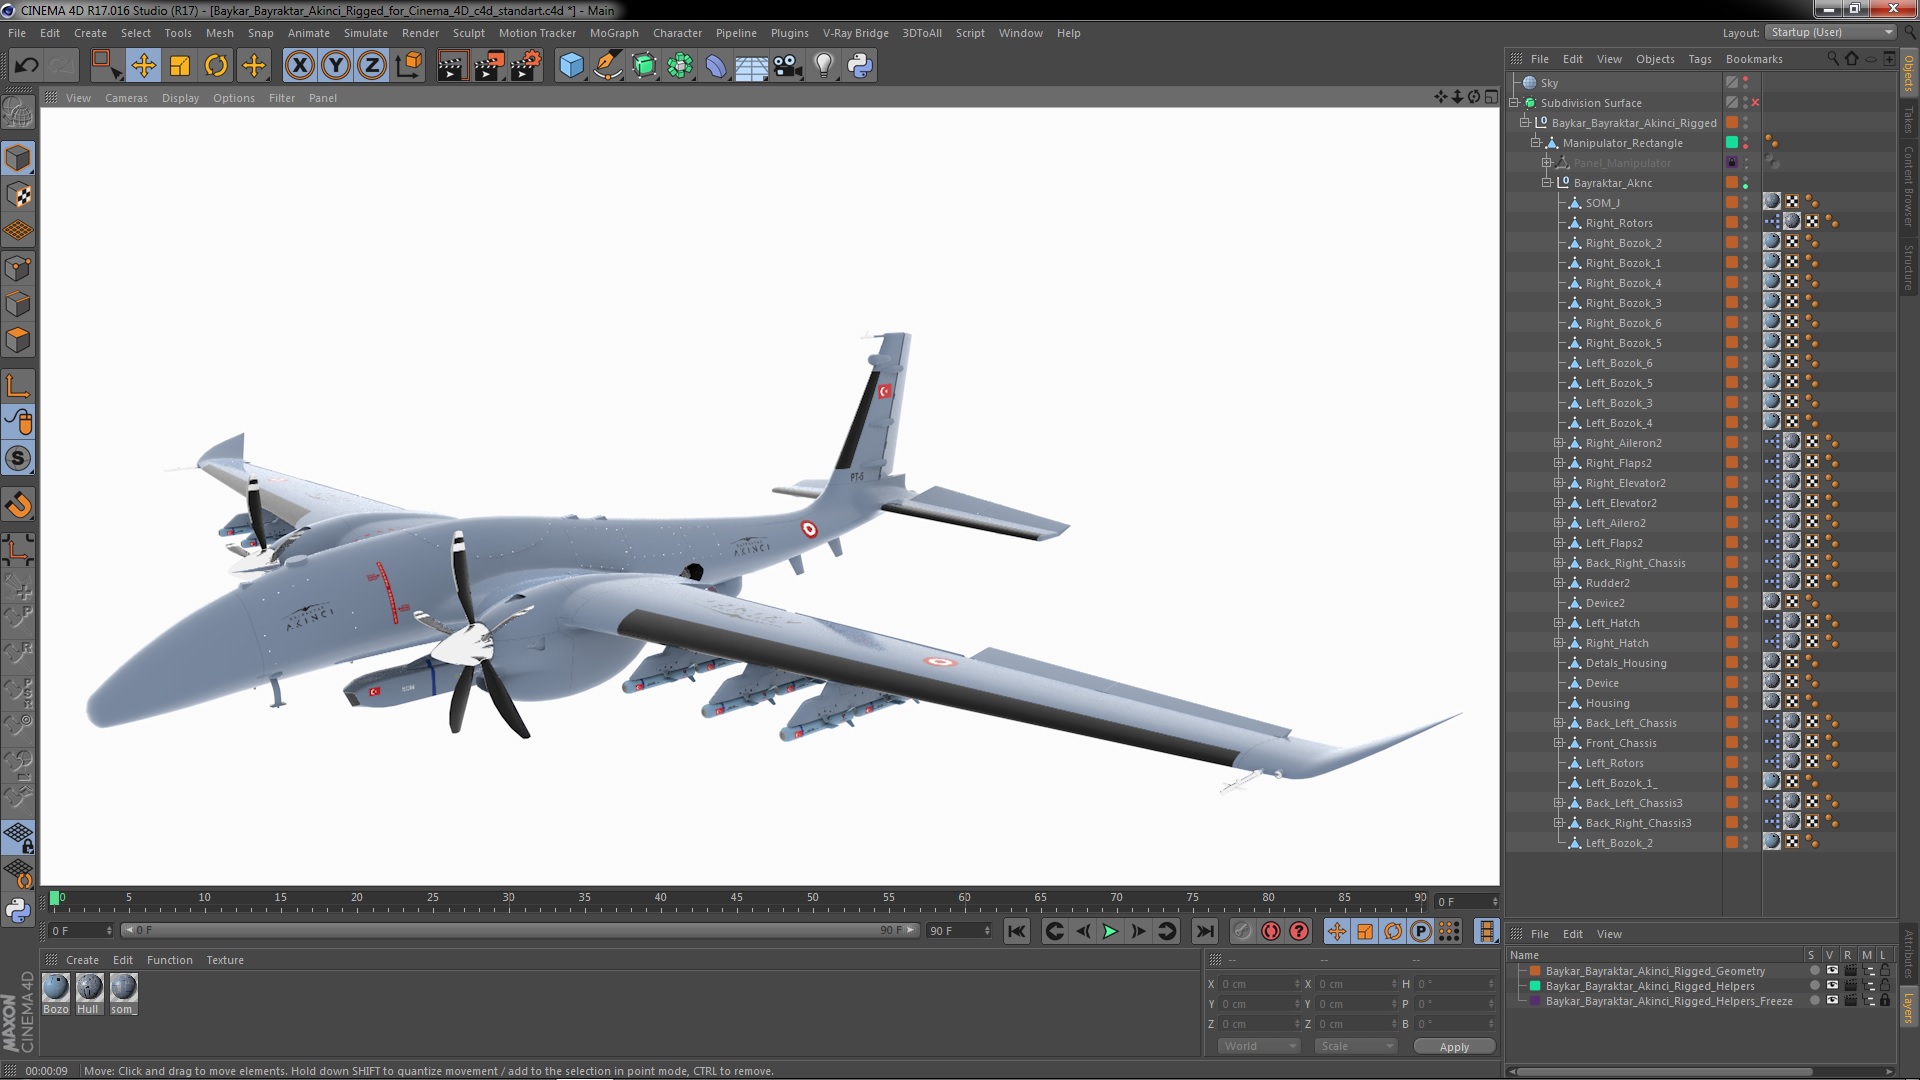Viewport: 1920px width, 1080px height.
Task: Select Left_Hatch in the object tree
Action: [x=1612, y=623]
